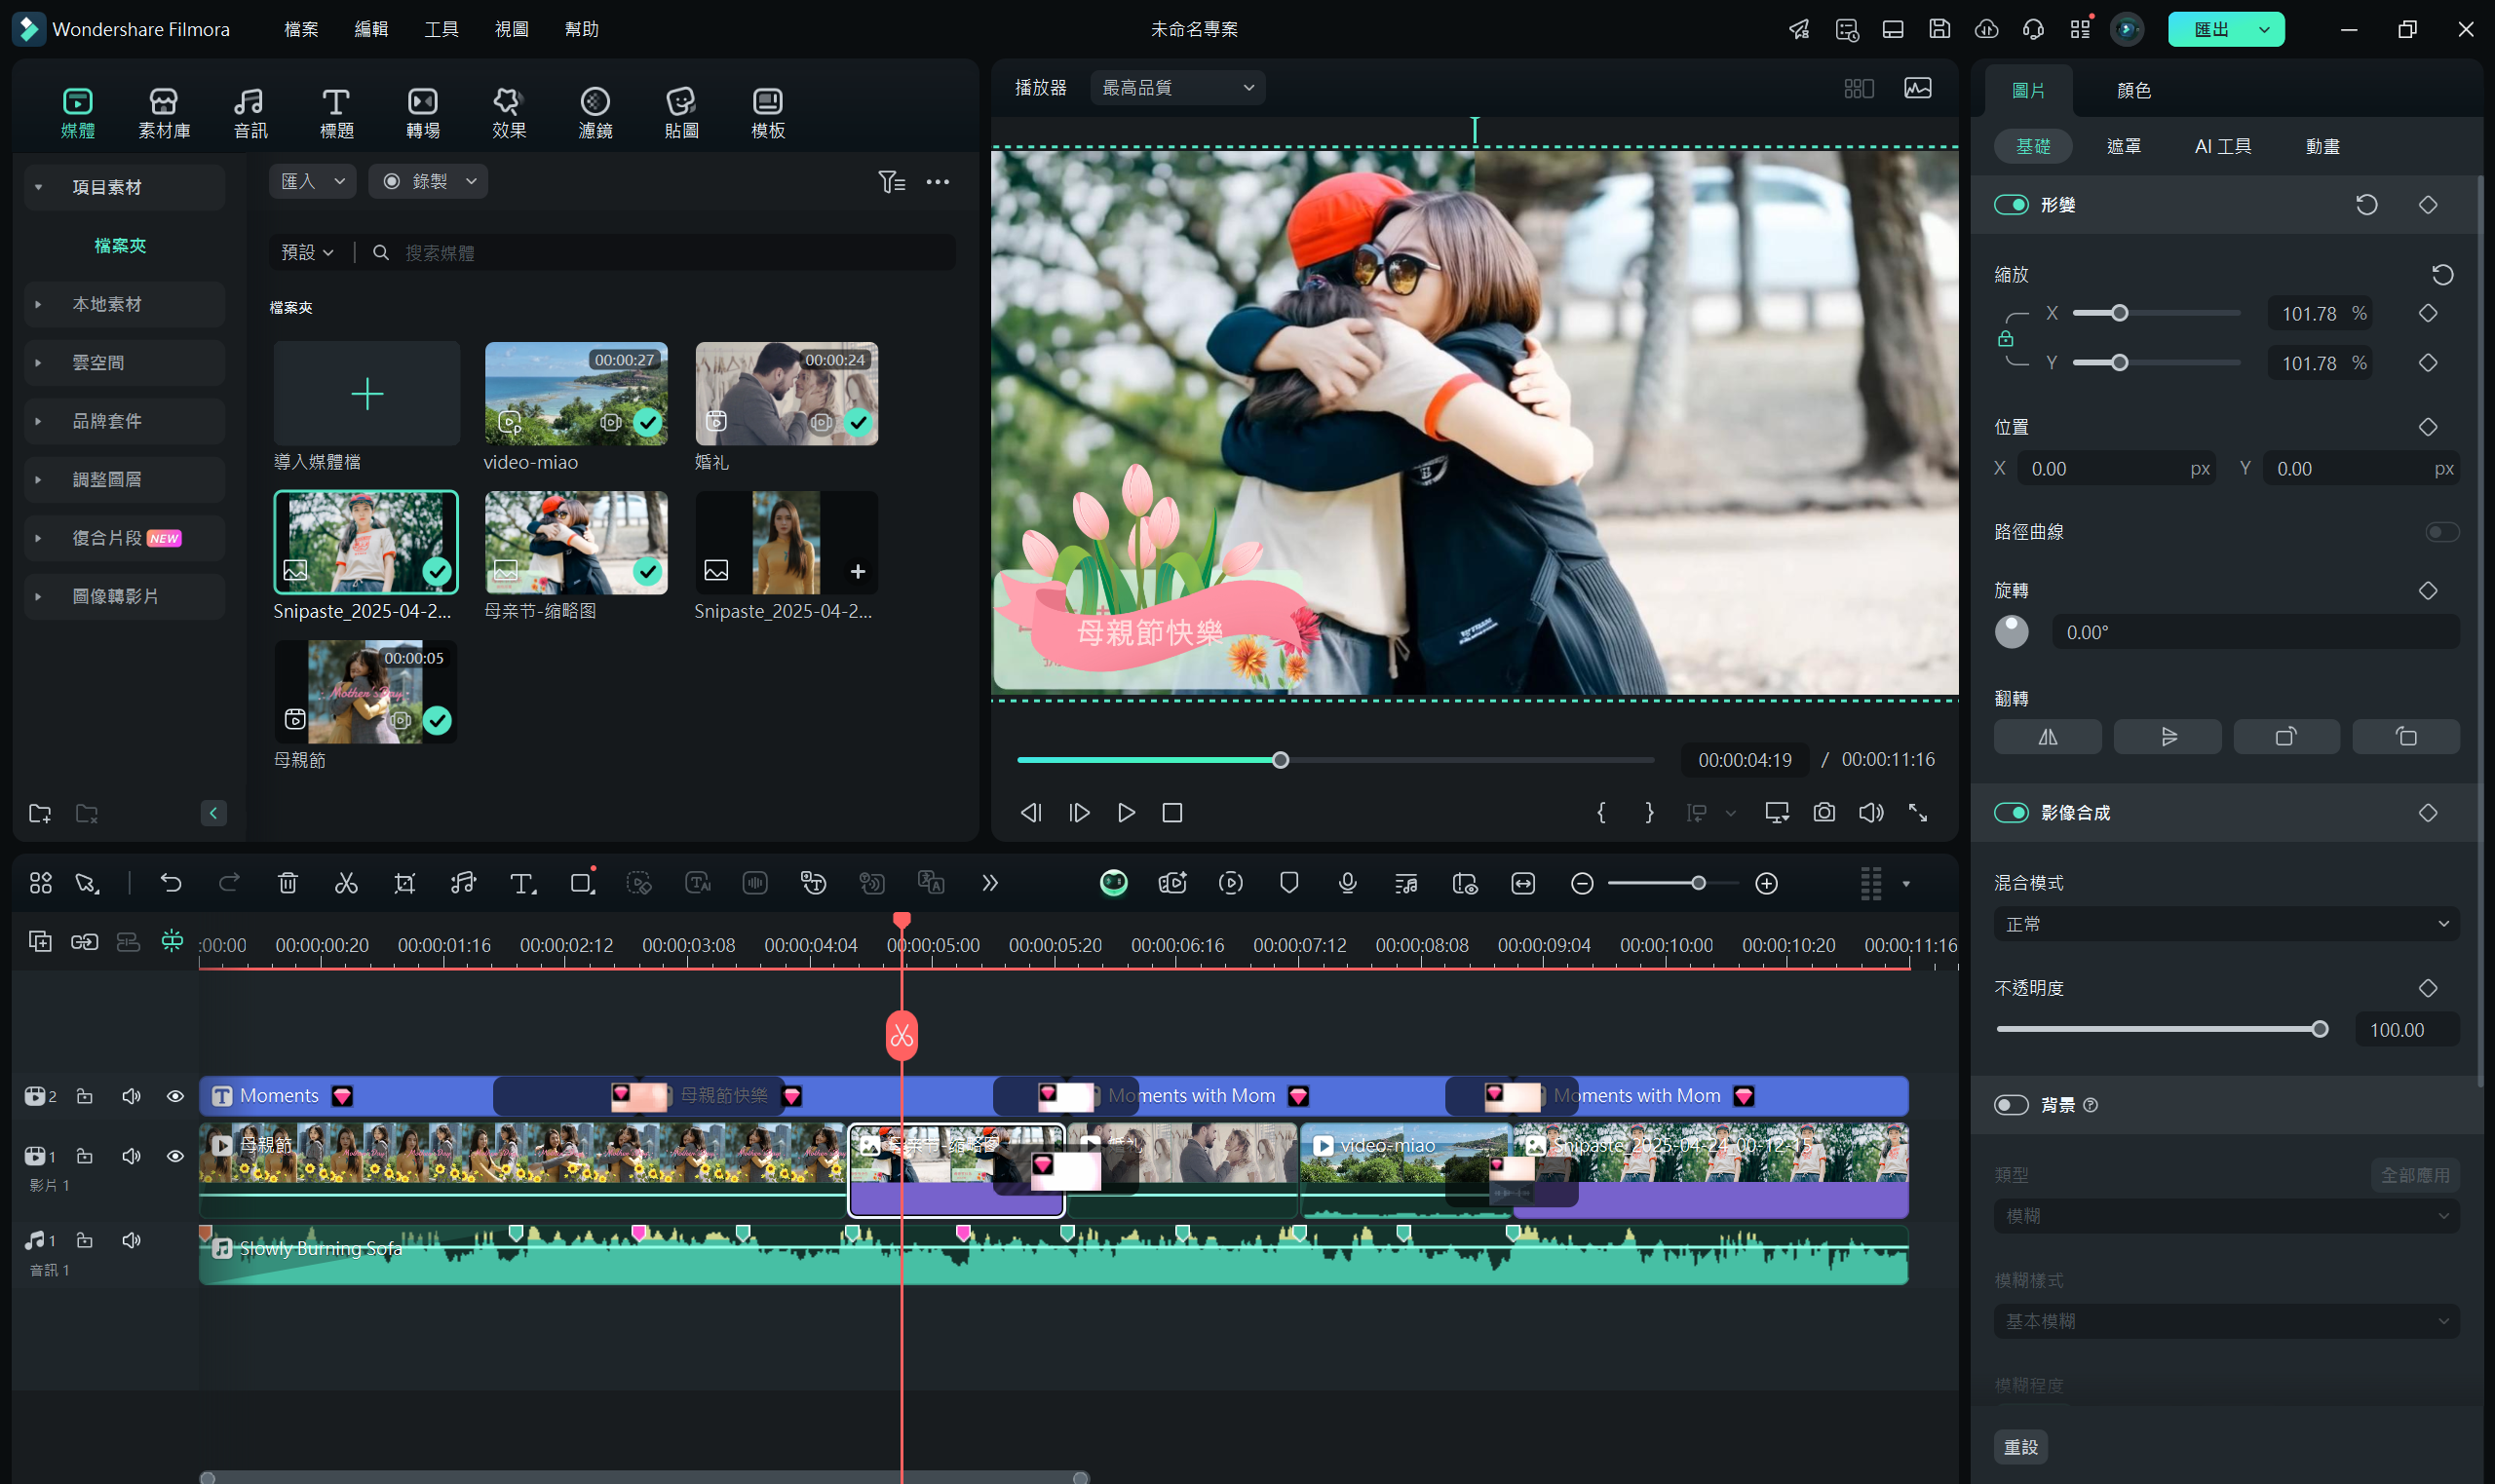
Task: Open the 標題 titles panel
Action: [x=336, y=114]
